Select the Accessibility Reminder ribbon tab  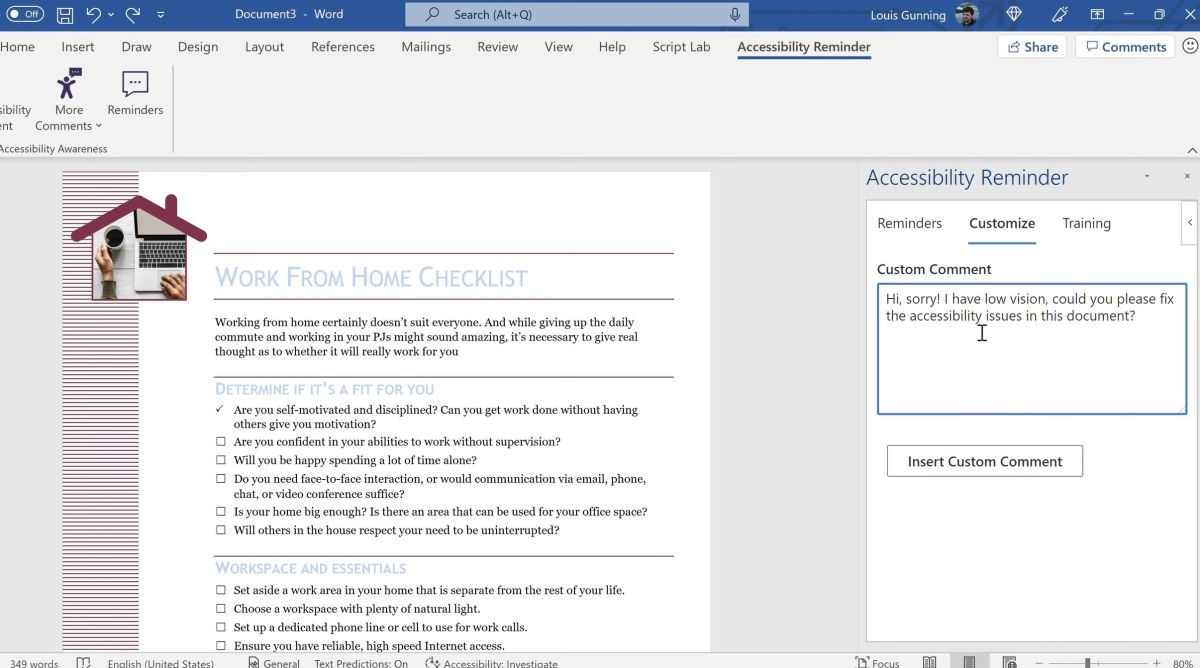pos(804,47)
